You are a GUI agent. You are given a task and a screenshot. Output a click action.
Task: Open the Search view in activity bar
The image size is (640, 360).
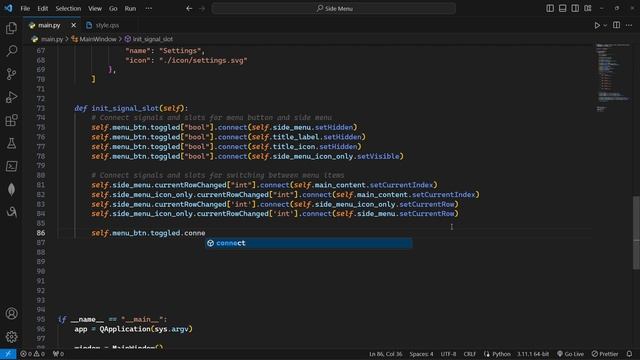coord(11,51)
